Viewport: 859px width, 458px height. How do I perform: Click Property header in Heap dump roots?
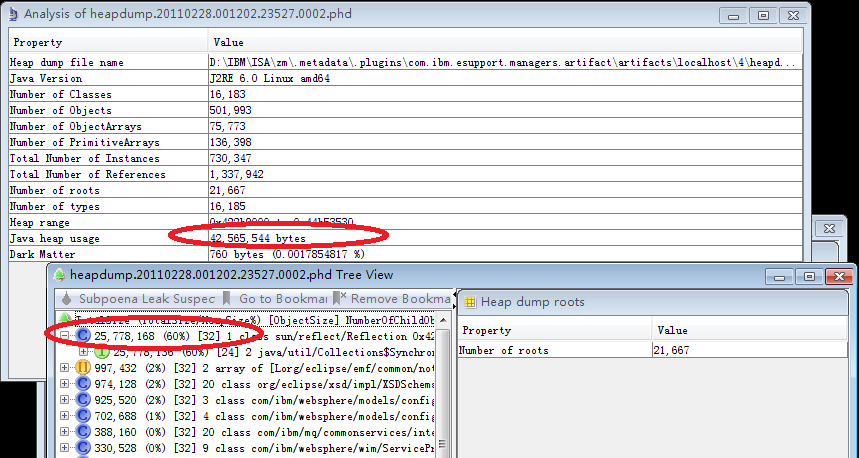[x=554, y=330]
